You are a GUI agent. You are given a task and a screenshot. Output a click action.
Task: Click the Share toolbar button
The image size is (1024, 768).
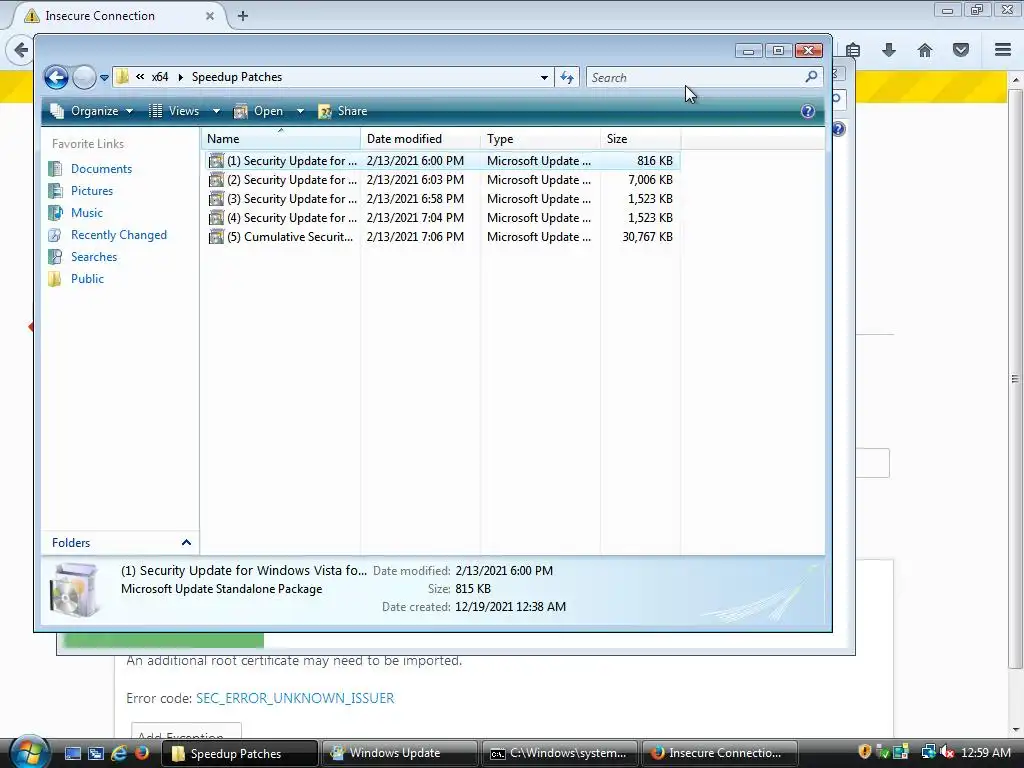tap(343, 111)
